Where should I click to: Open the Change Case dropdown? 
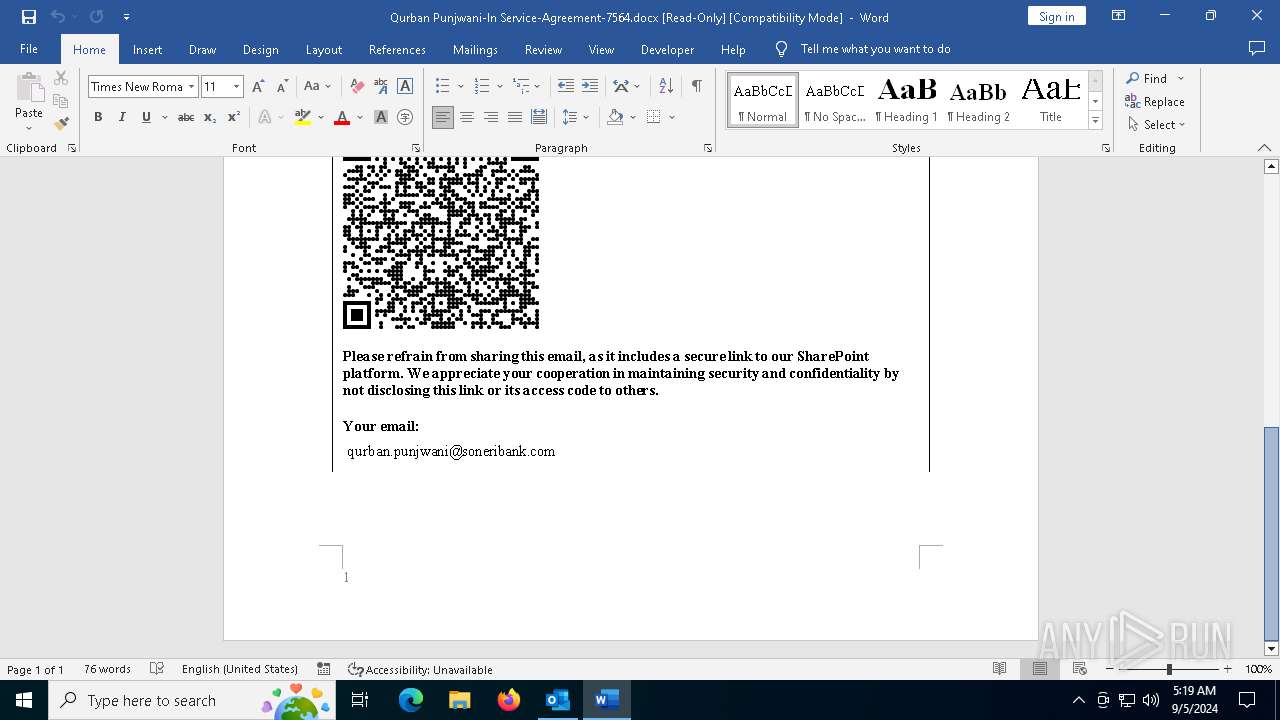click(x=316, y=87)
